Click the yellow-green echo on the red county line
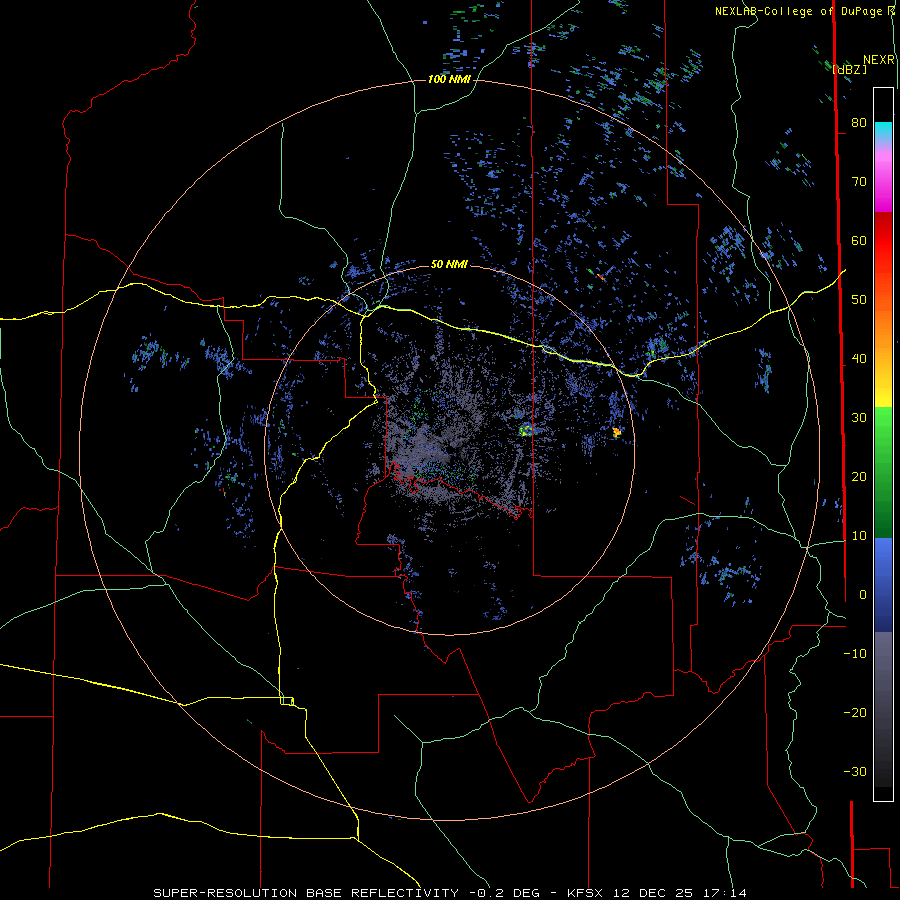Viewport: 900px width, 900px height. point(526,429)
